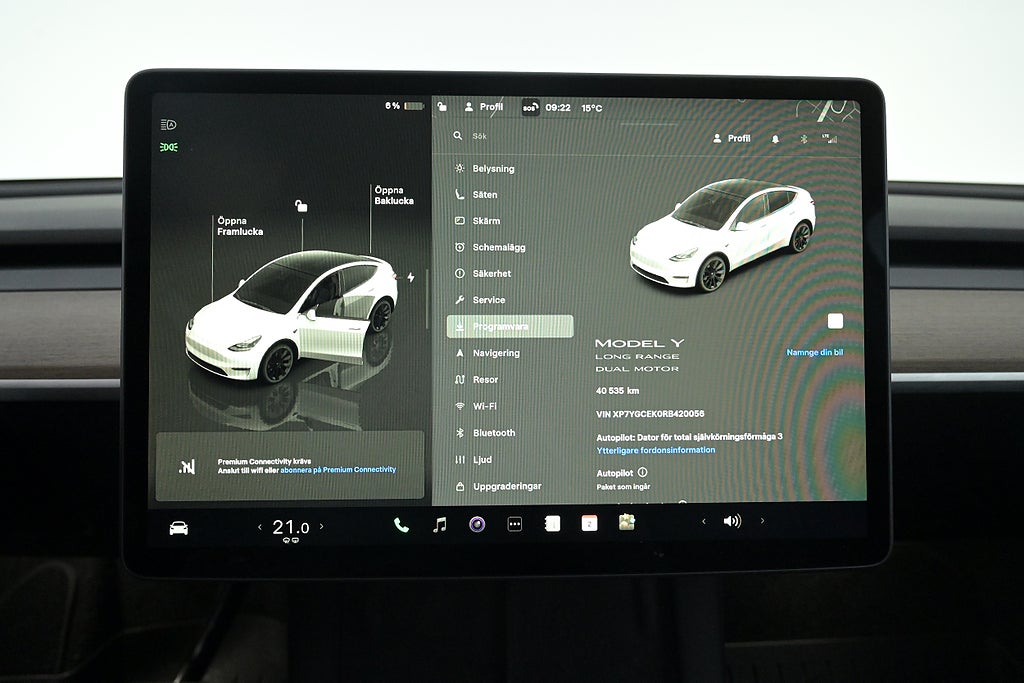
Task: Open the music app icon
Action: [x=439, y=524]
